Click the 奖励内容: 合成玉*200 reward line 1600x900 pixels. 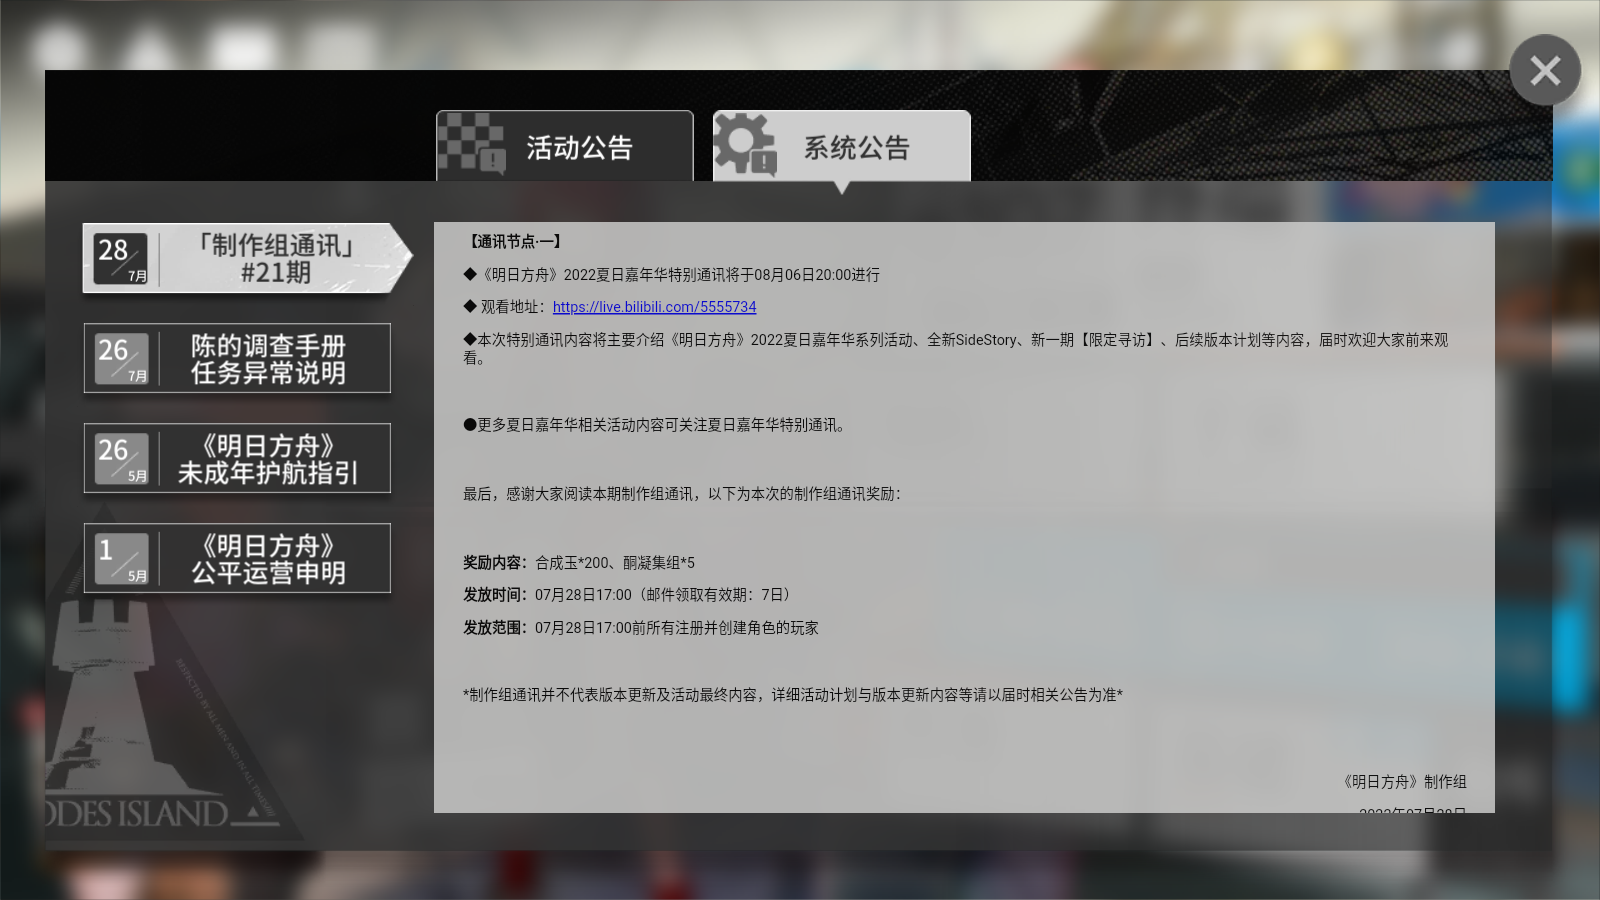point(579,563)
